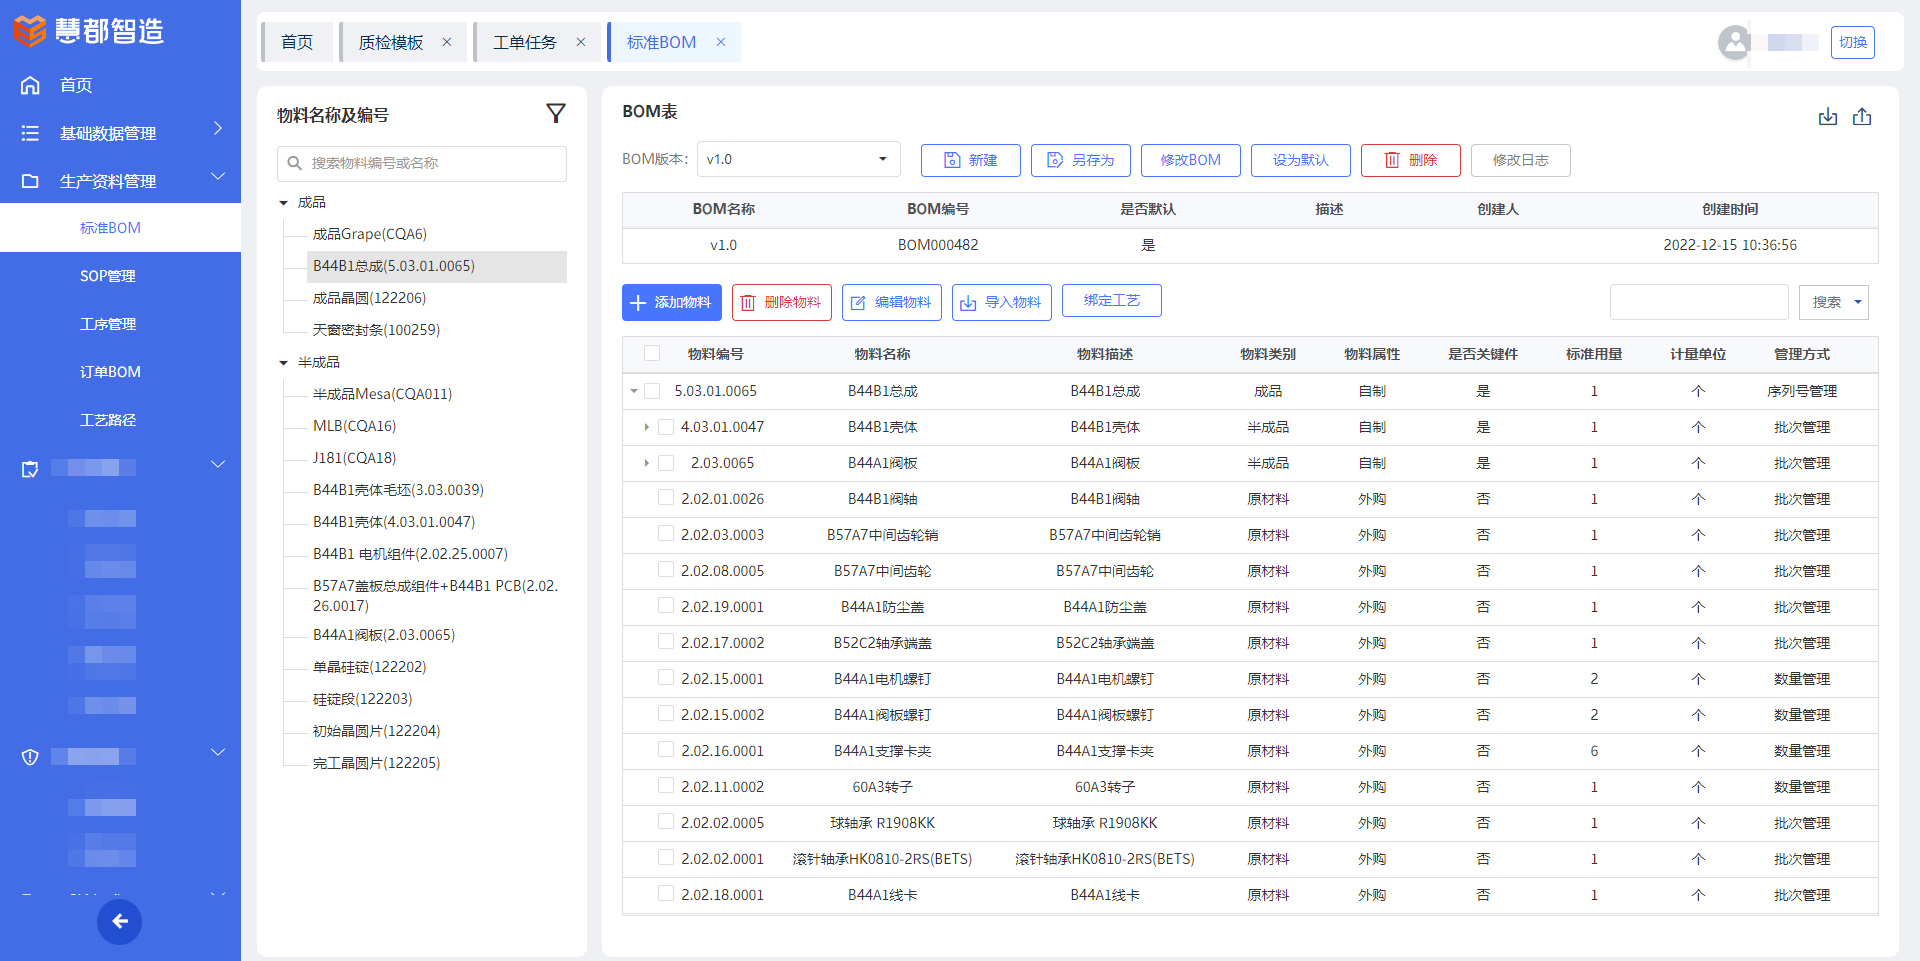Click the download icon in the BOM table header

(x=1828, y=117)
